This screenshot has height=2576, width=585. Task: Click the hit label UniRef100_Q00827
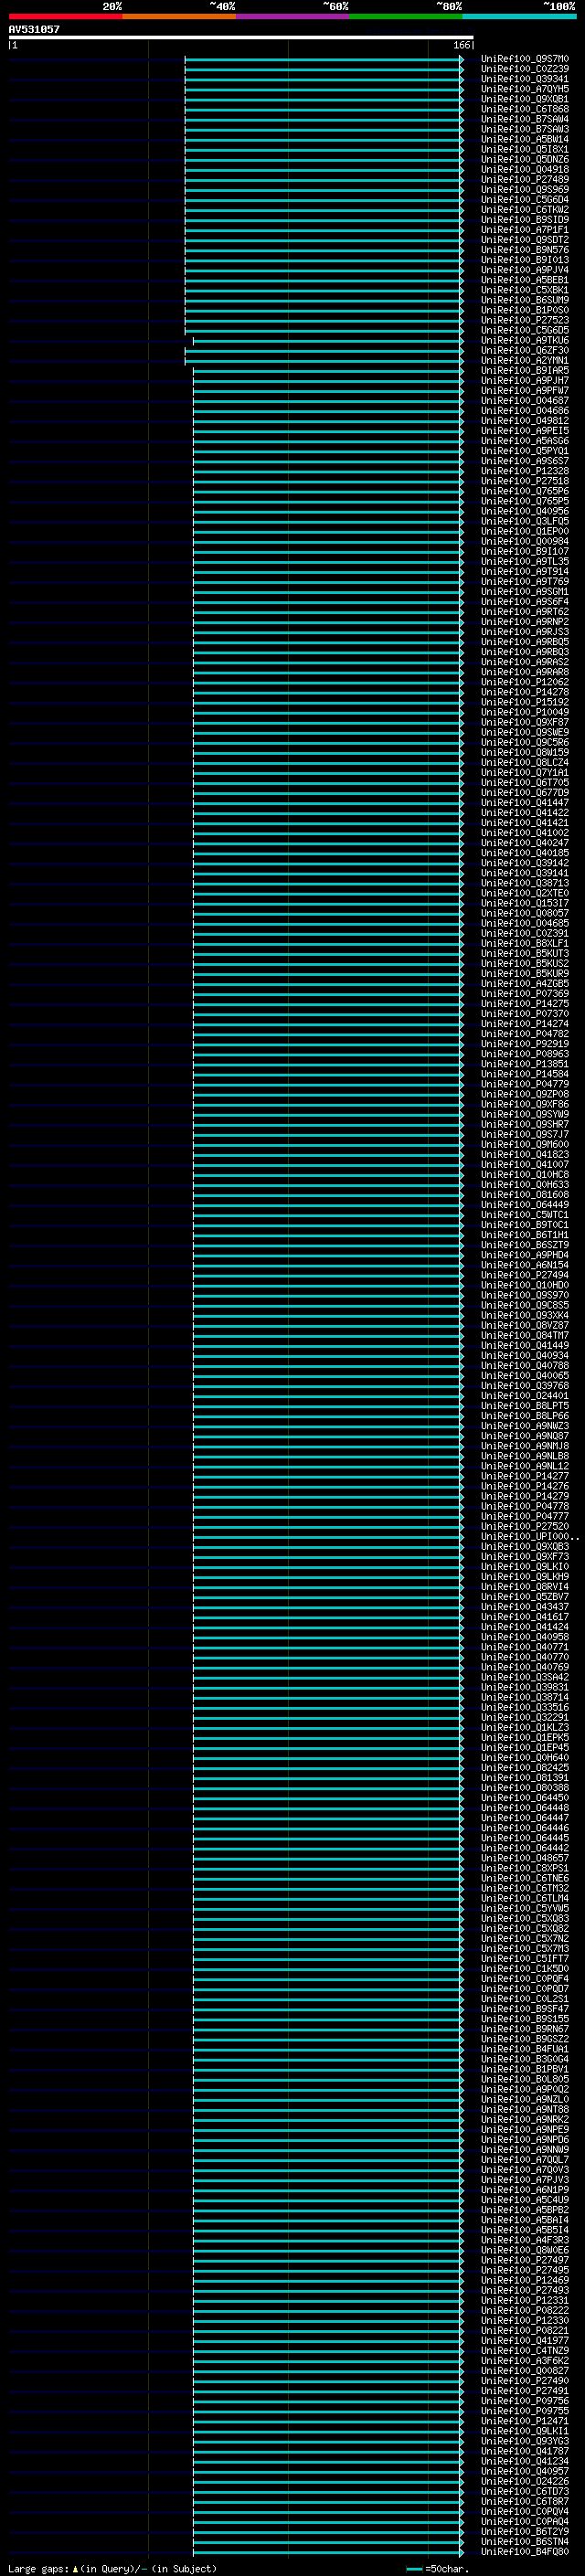tap(525, 2370)
